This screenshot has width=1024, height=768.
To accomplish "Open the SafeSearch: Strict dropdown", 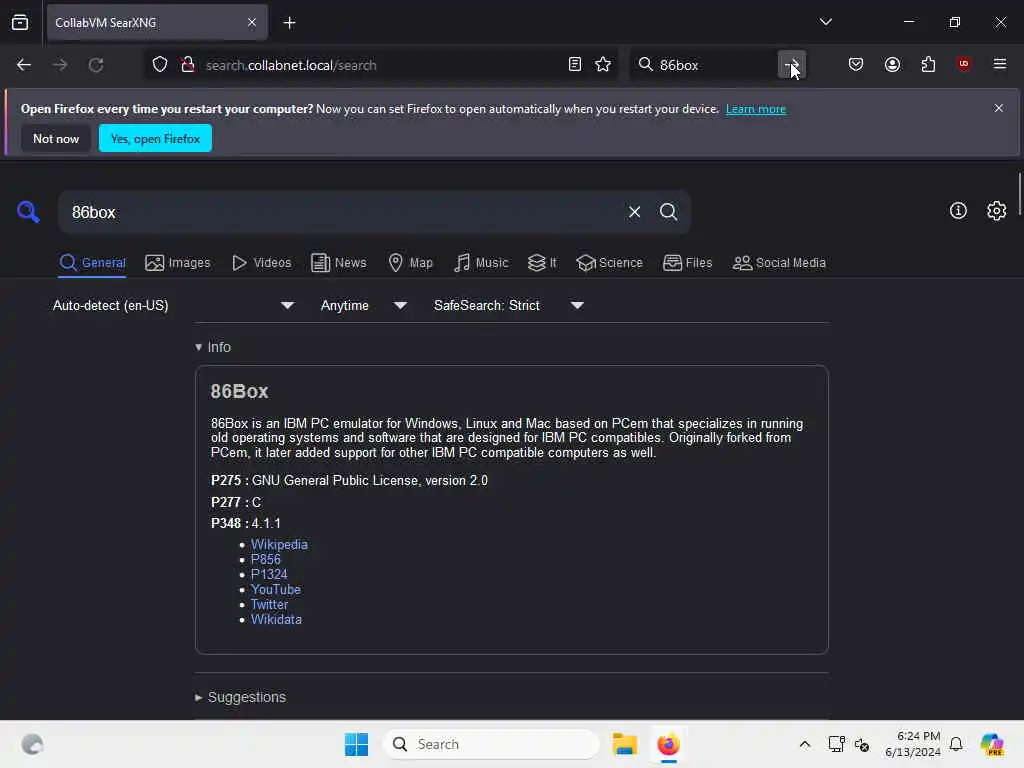I will (x=508, y=305).
